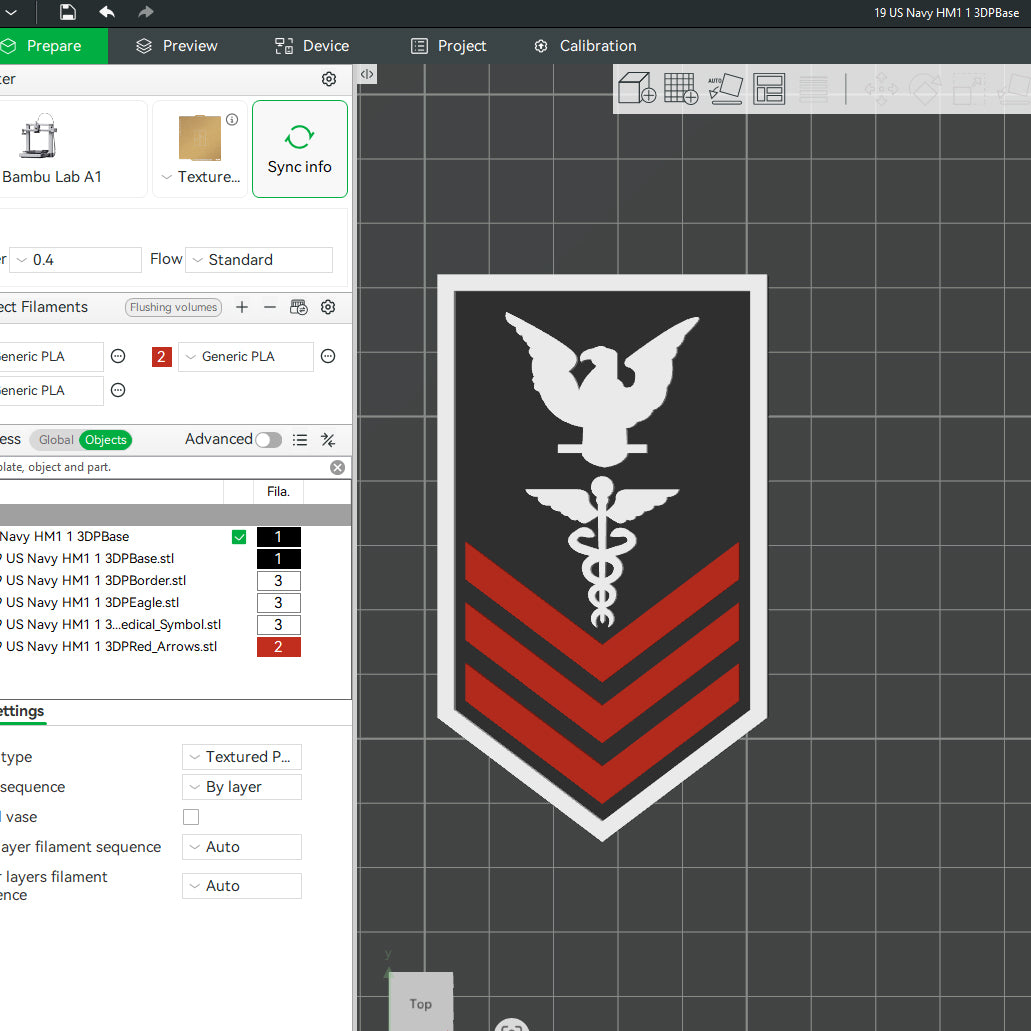Open filament 2 Generic PLA dropdown
The height and width of the screenshot is (1031, 1031).
point(246,356)
